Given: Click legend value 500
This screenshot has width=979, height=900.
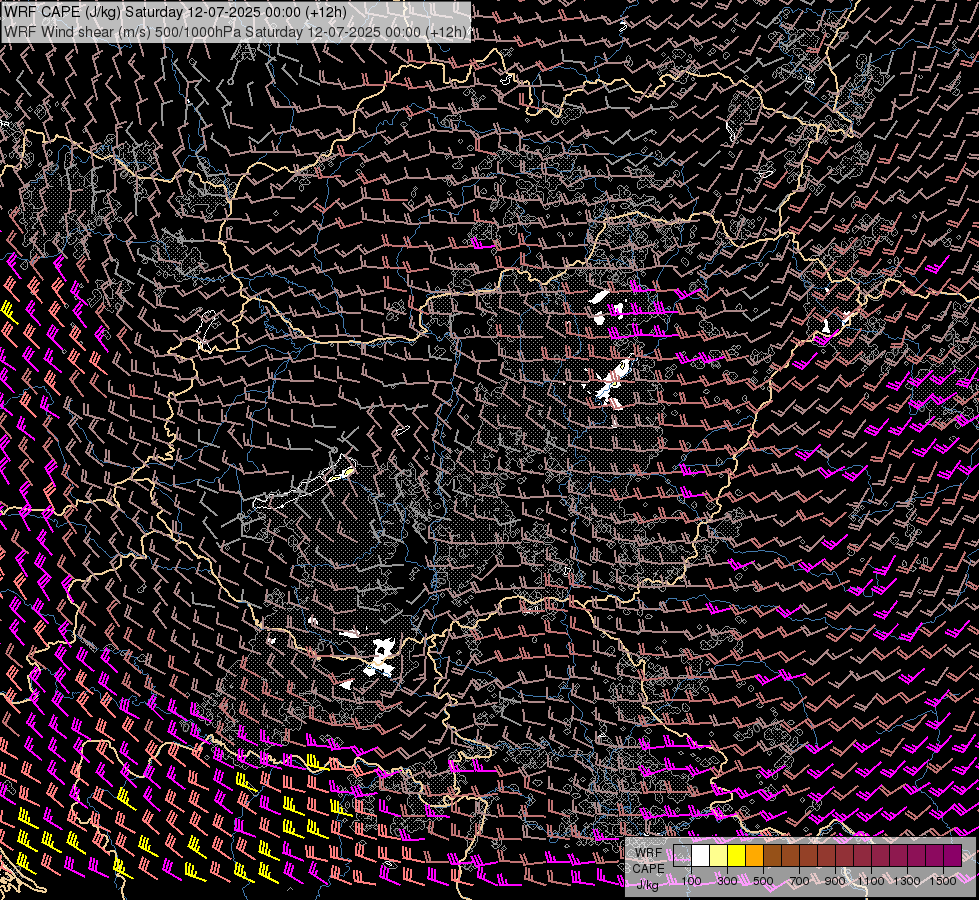Looking at the screenshot, I should tap(763, 881).
